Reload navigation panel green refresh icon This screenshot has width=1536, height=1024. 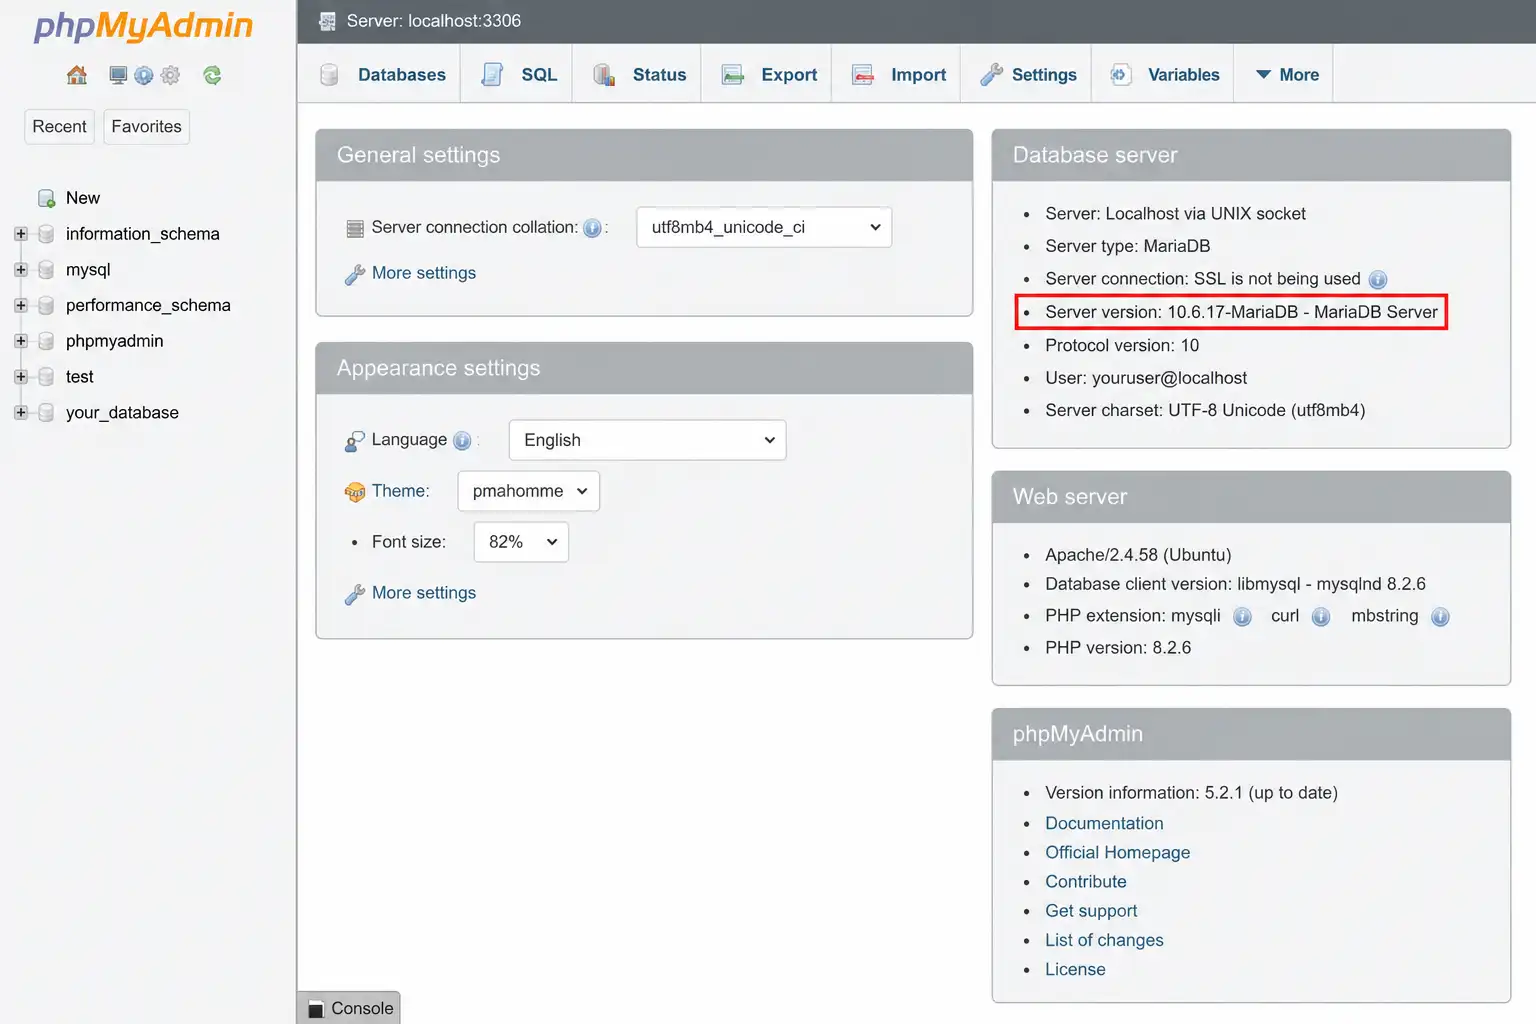click(x=212, y=75)
